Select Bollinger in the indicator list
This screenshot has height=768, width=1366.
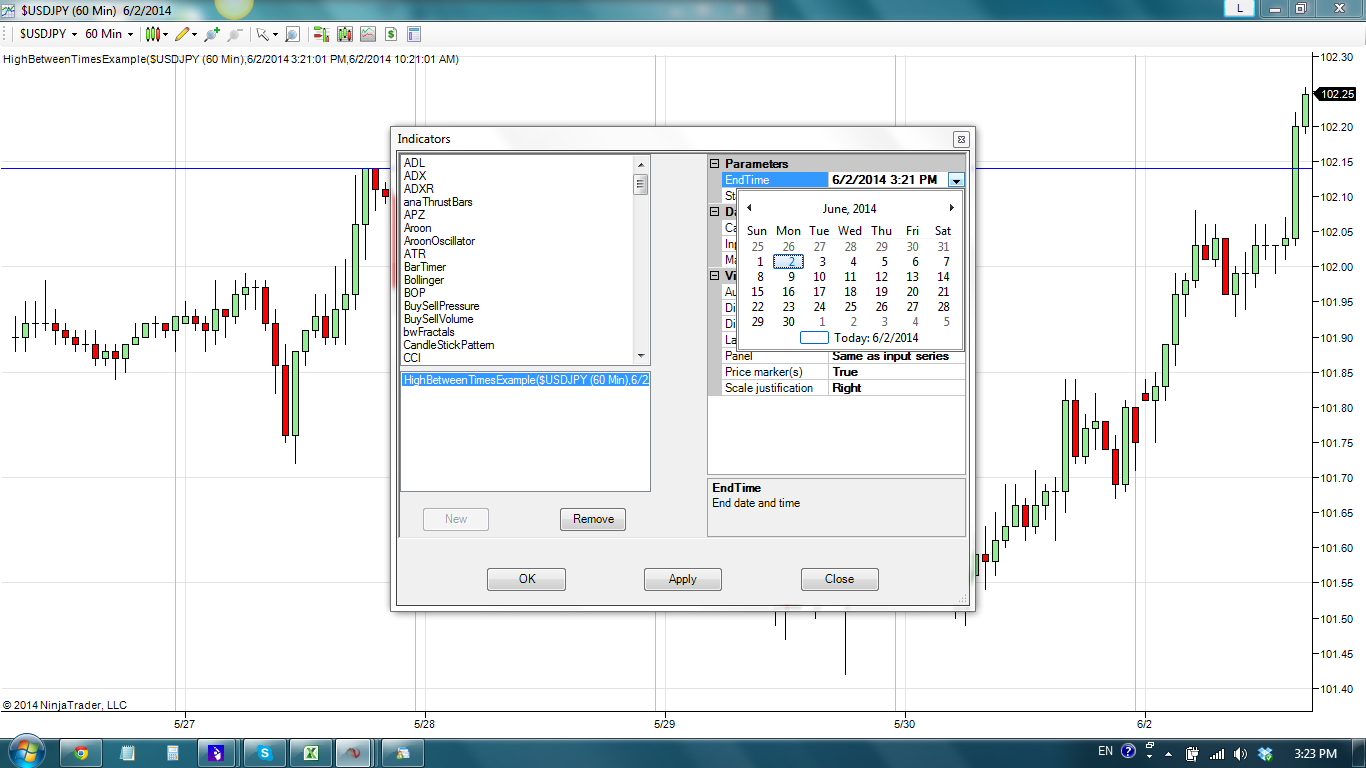(424, 280)
